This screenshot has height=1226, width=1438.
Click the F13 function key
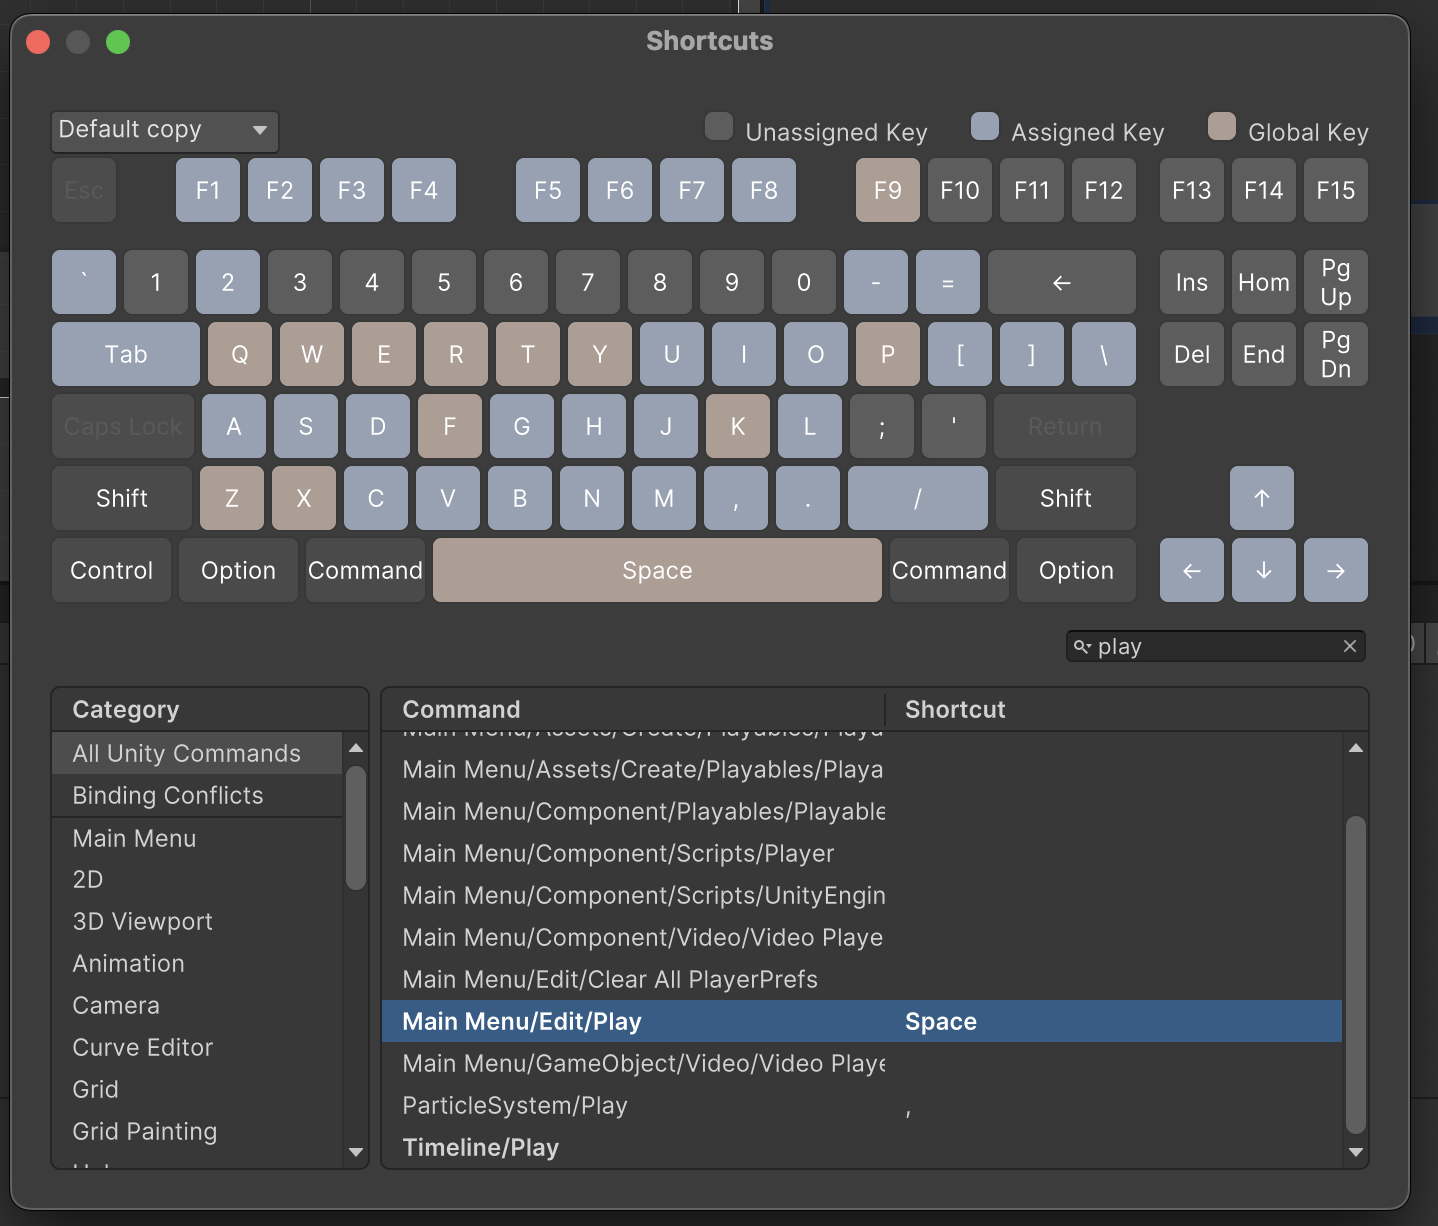(1192, 190)
